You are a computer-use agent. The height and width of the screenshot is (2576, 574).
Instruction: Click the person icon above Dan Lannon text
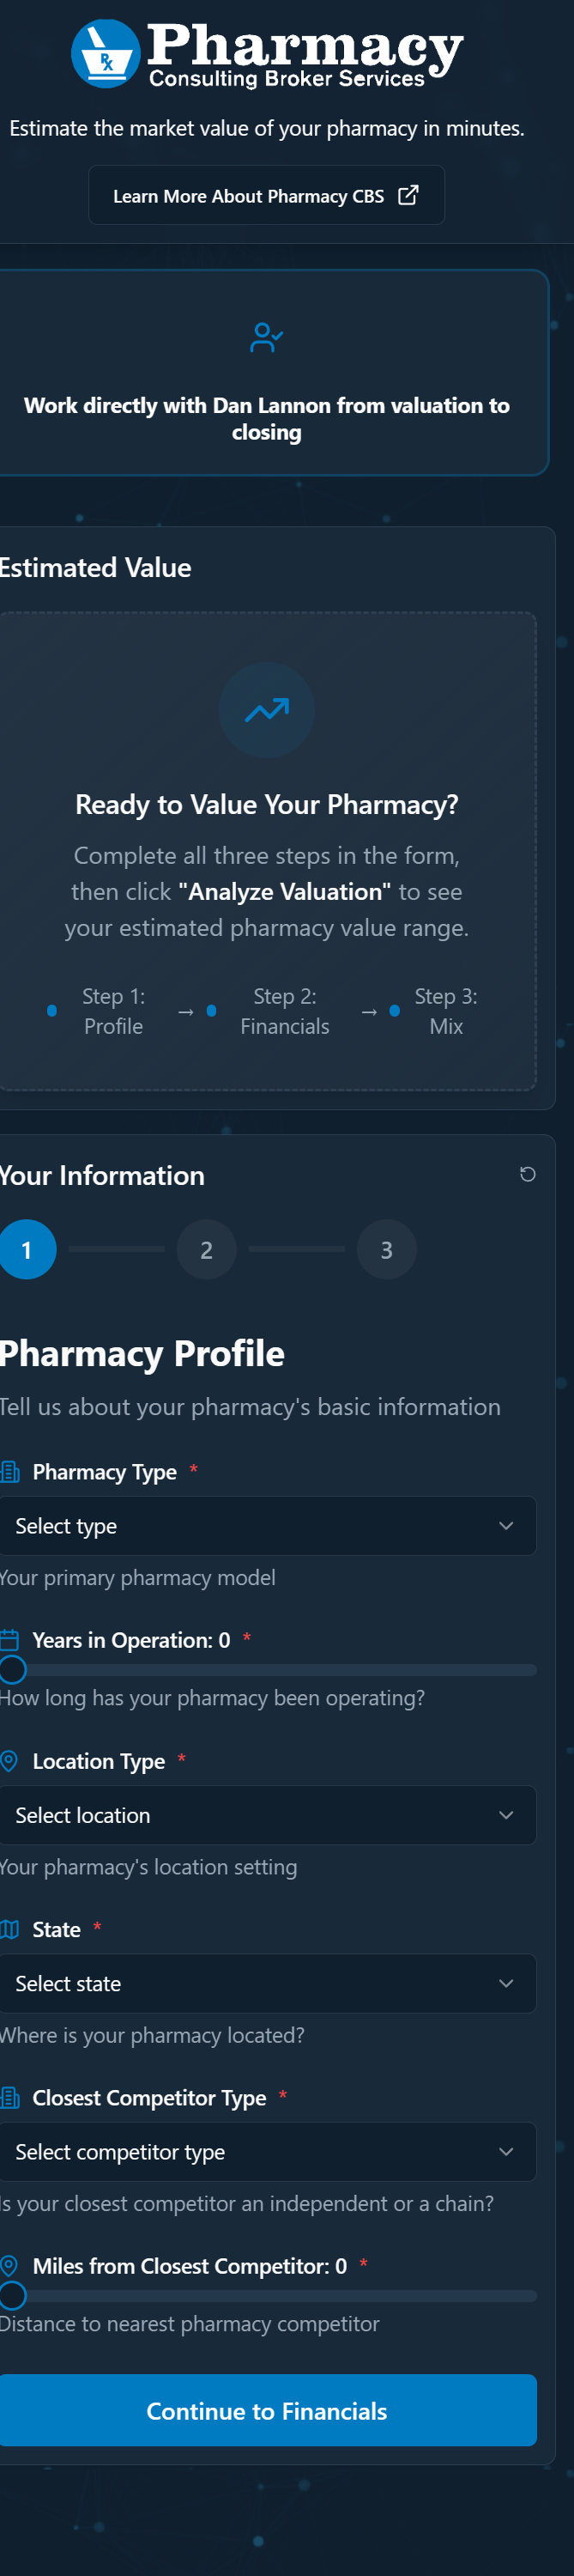tap(266, 337)
